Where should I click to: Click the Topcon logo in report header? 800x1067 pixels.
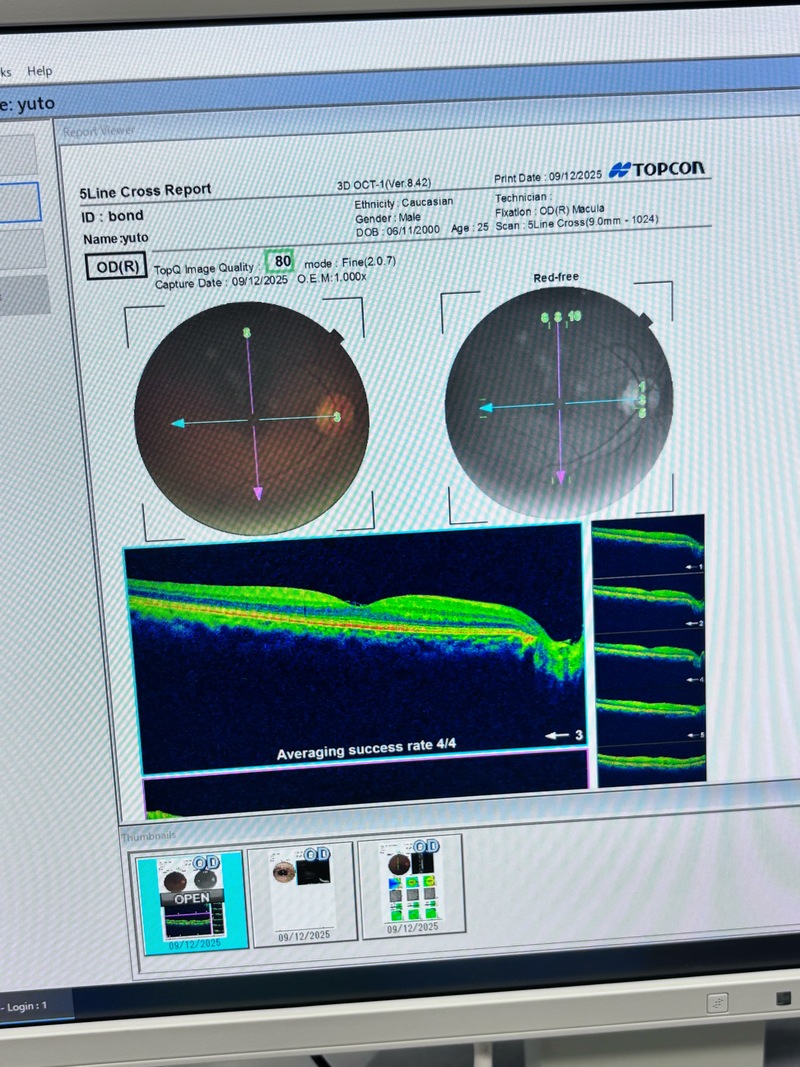[658, 169]
